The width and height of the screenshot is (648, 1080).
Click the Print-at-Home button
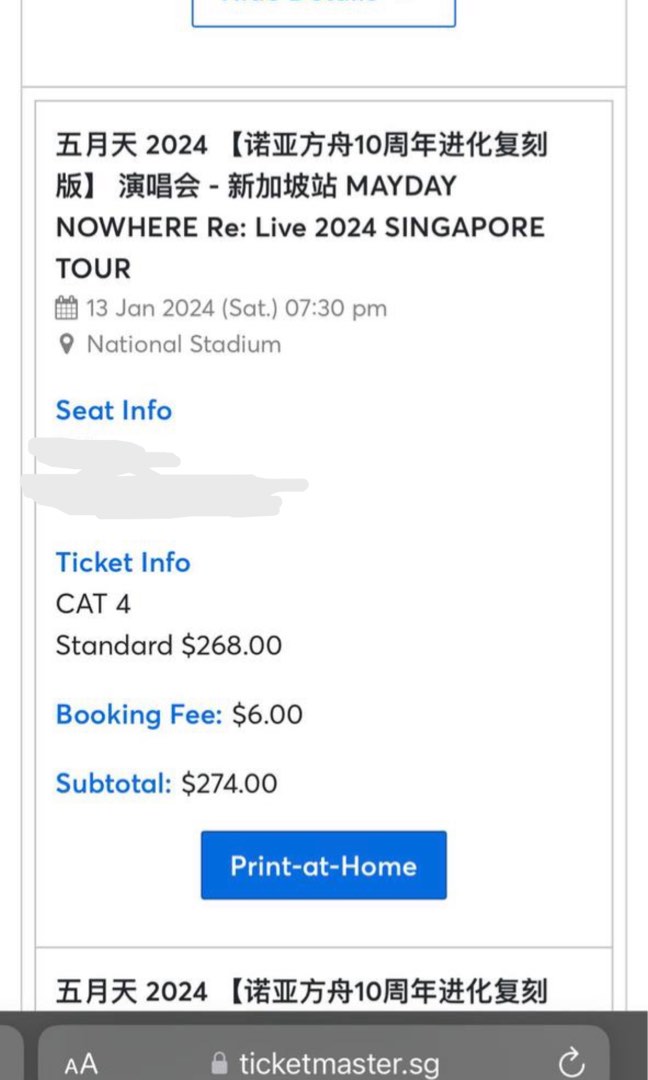coord(323,865)
